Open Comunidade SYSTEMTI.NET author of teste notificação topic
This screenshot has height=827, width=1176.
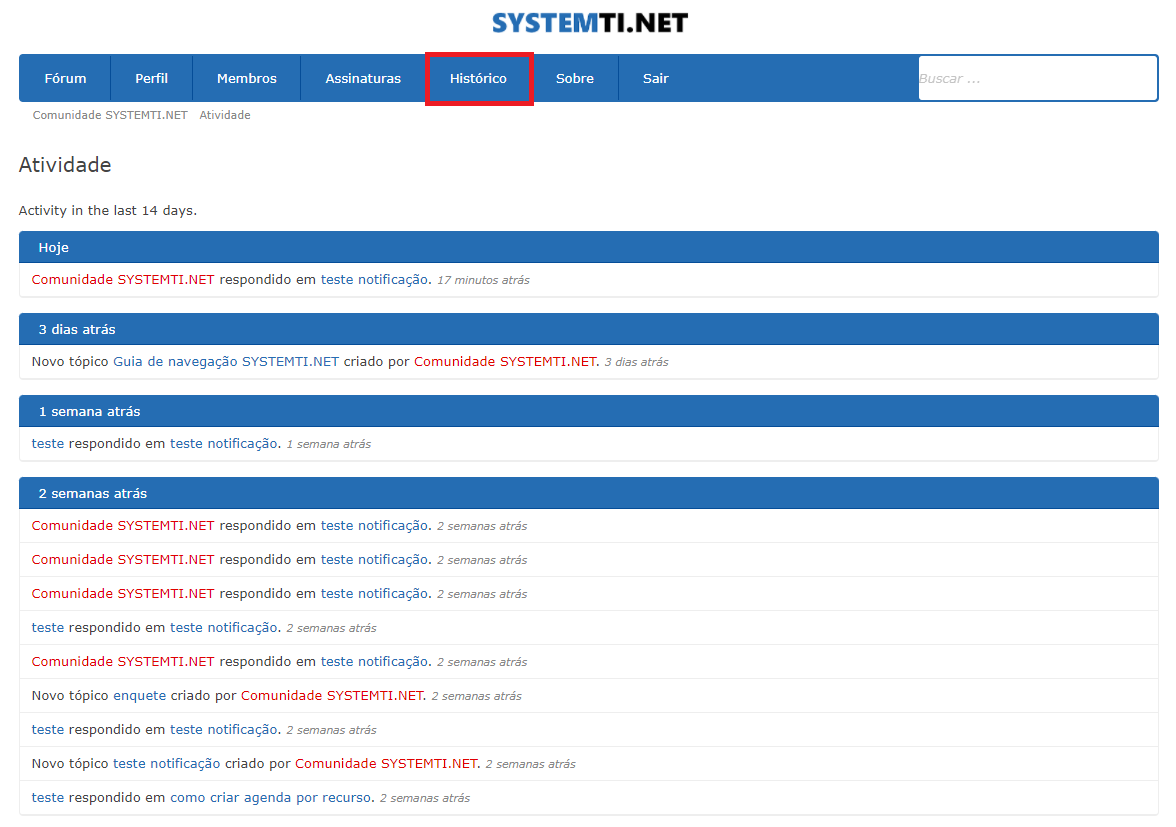pos(386,763)
